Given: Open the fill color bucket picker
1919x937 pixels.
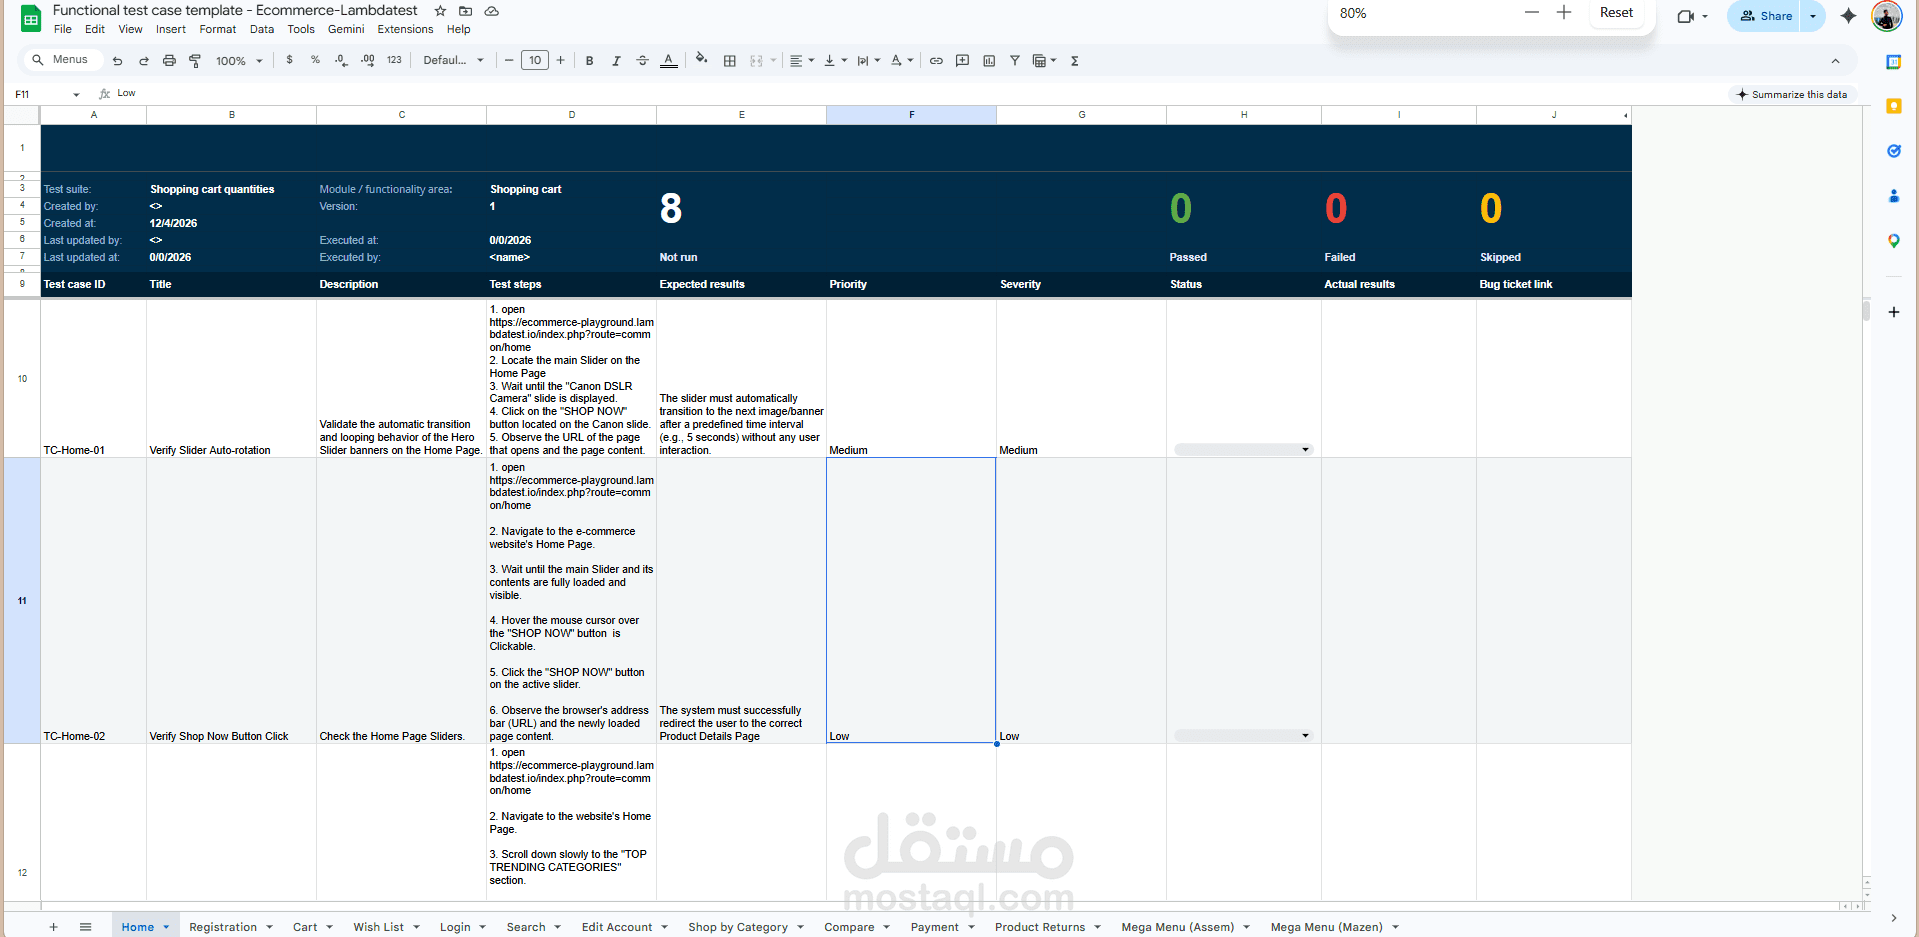Looking at the screenshot, I should pyautogui.click(x=702, y=59).
